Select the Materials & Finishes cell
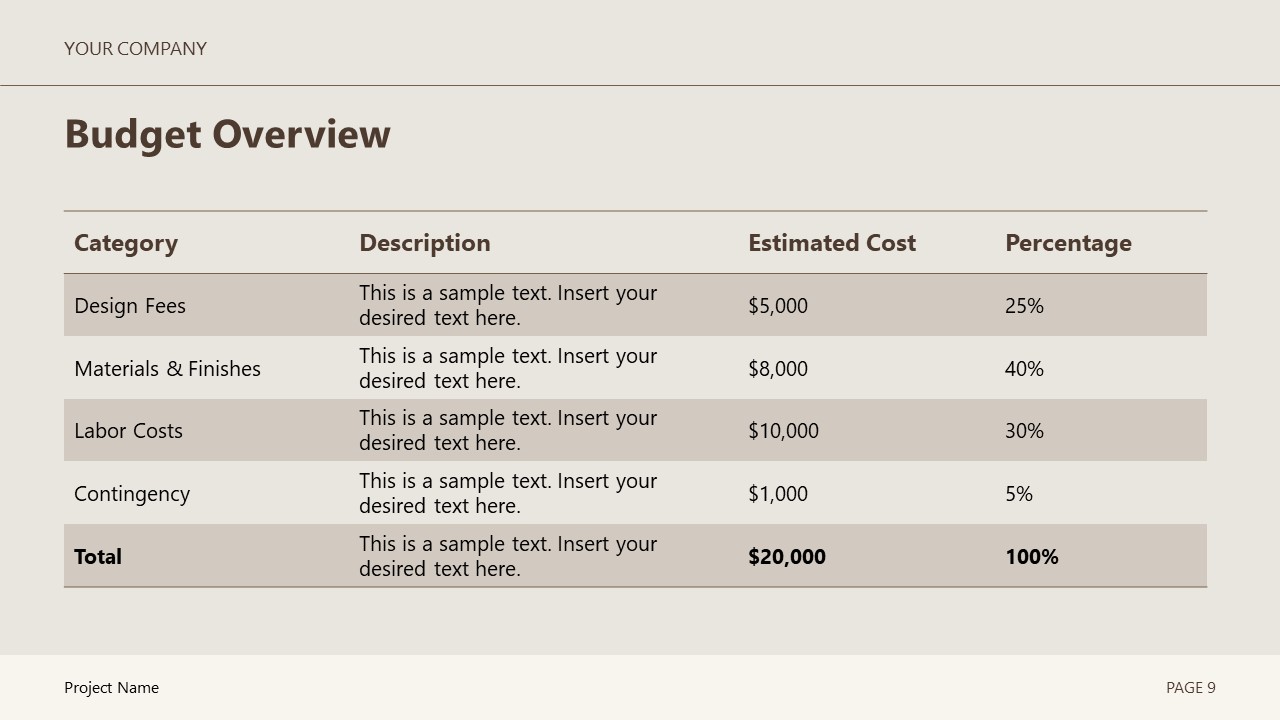The width and height of the screenshot is (1280, 720). 167,369
